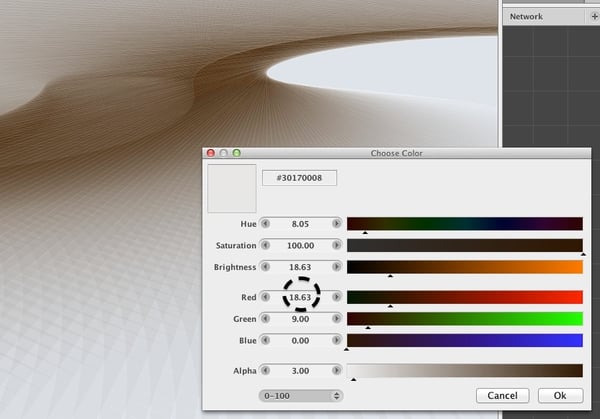Click the Brightness gradient slider bar
Image resolution: width=600 pixels, height=419 pixels.
pyautogui.click(x=465, y=267)
